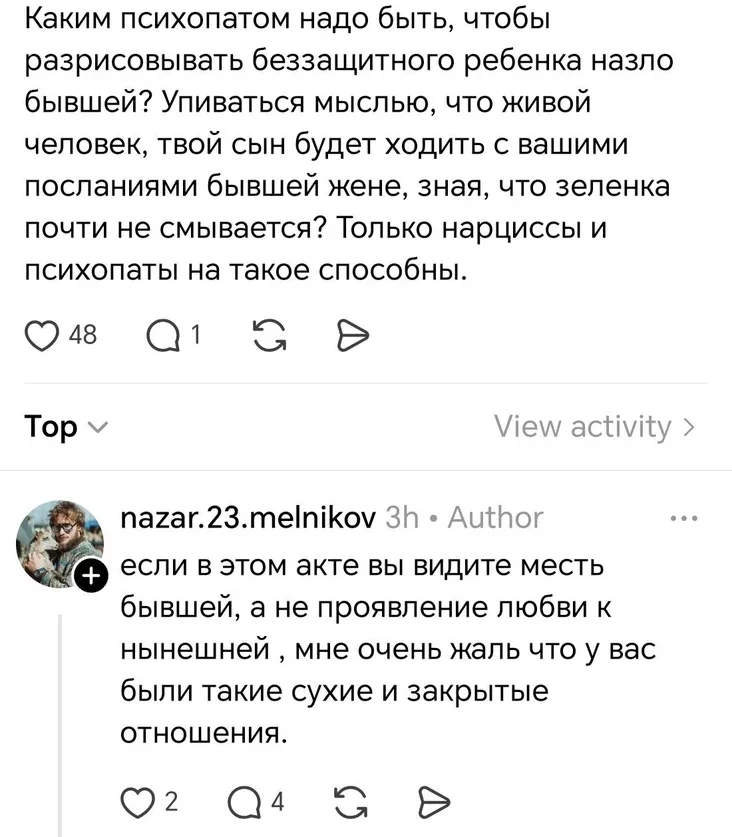Click the nazar.23.melnikov username

[x=247, y=518]
